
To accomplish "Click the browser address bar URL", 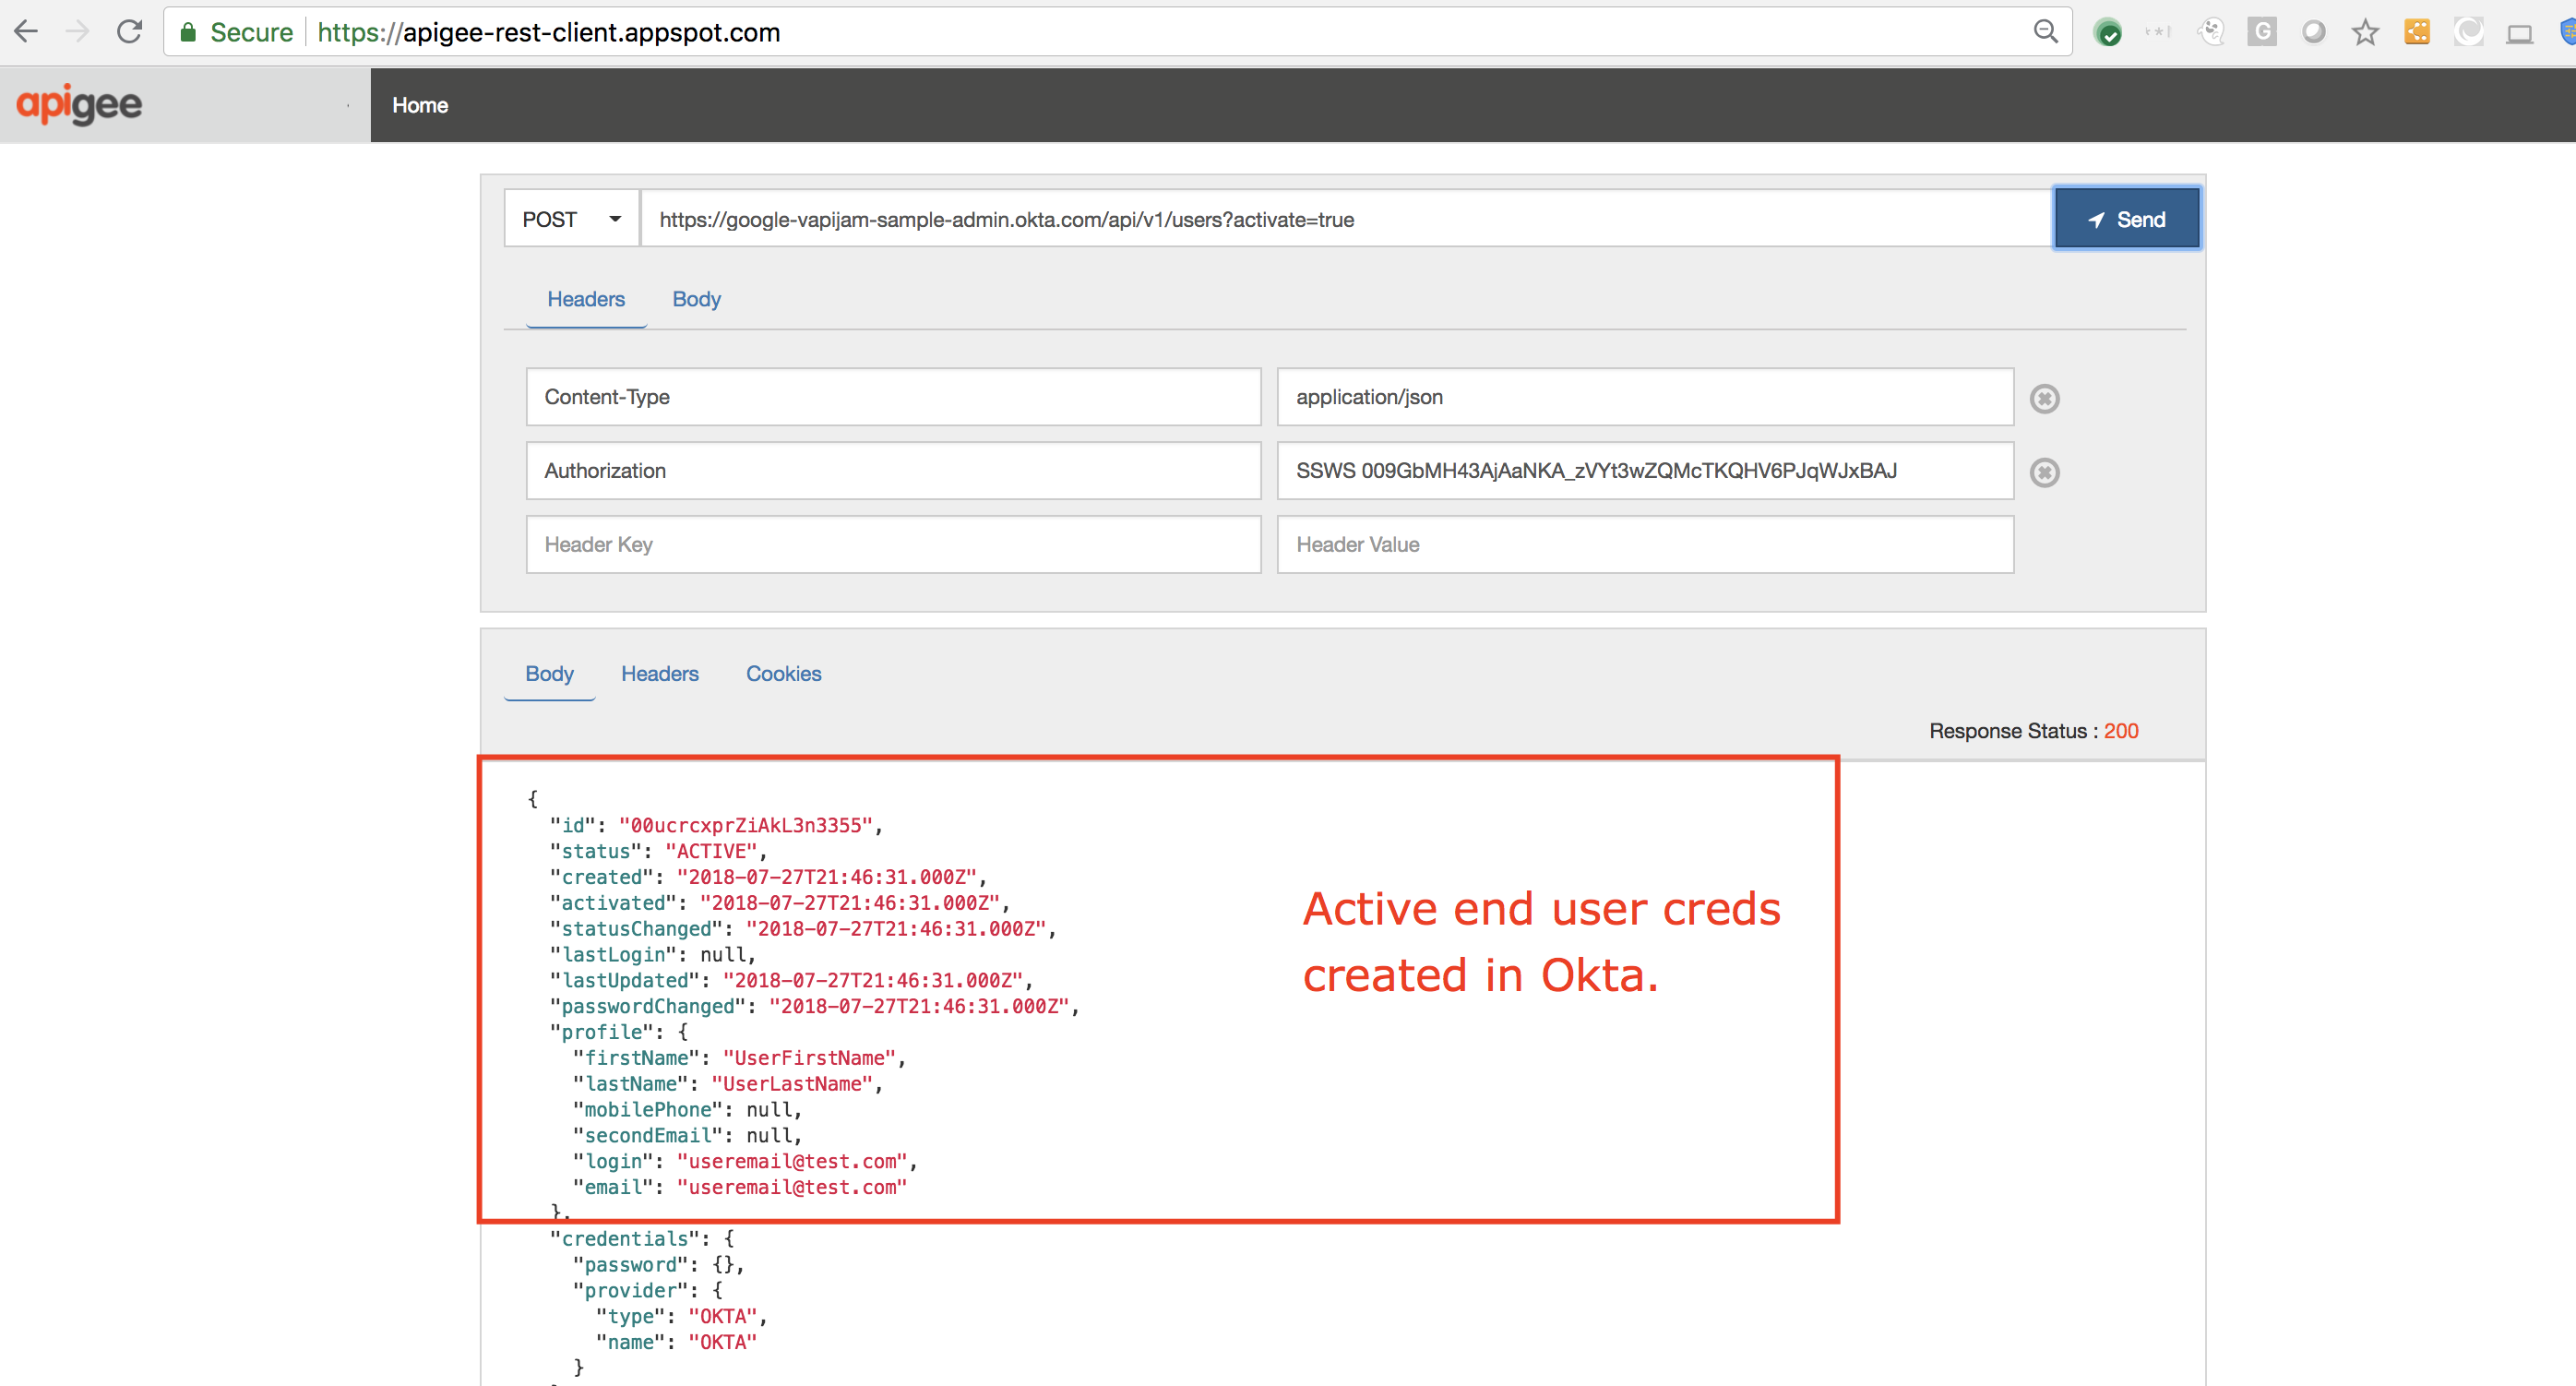I will click(548, 32).
